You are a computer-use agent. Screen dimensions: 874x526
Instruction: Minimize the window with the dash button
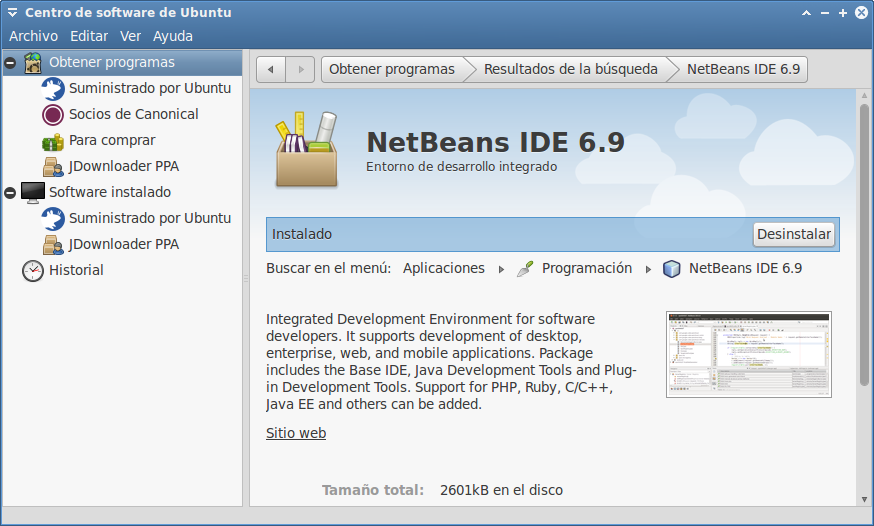point(825,13)
